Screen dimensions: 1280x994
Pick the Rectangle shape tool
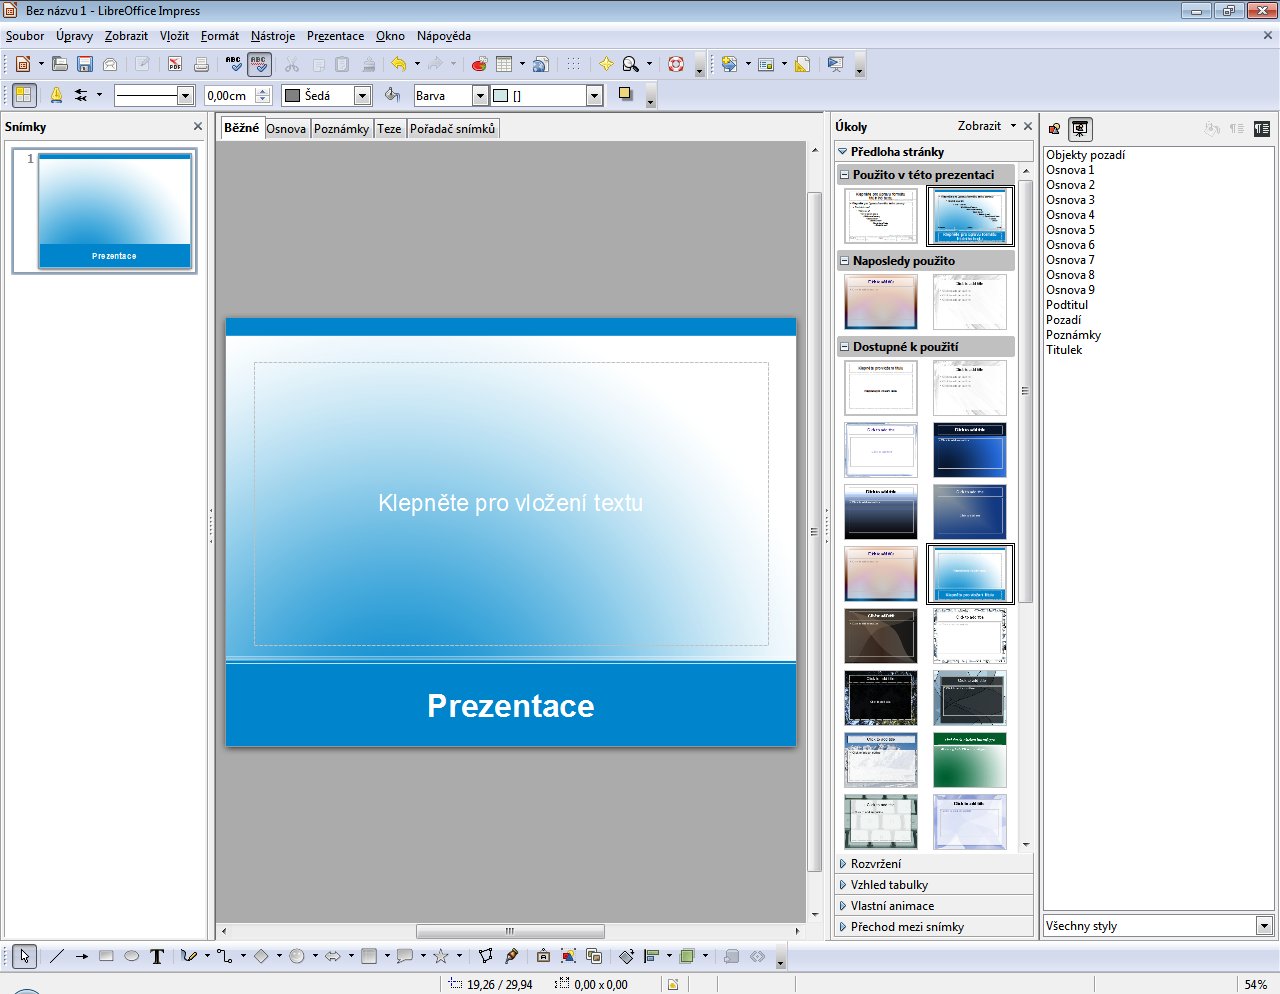click(106, 956)
